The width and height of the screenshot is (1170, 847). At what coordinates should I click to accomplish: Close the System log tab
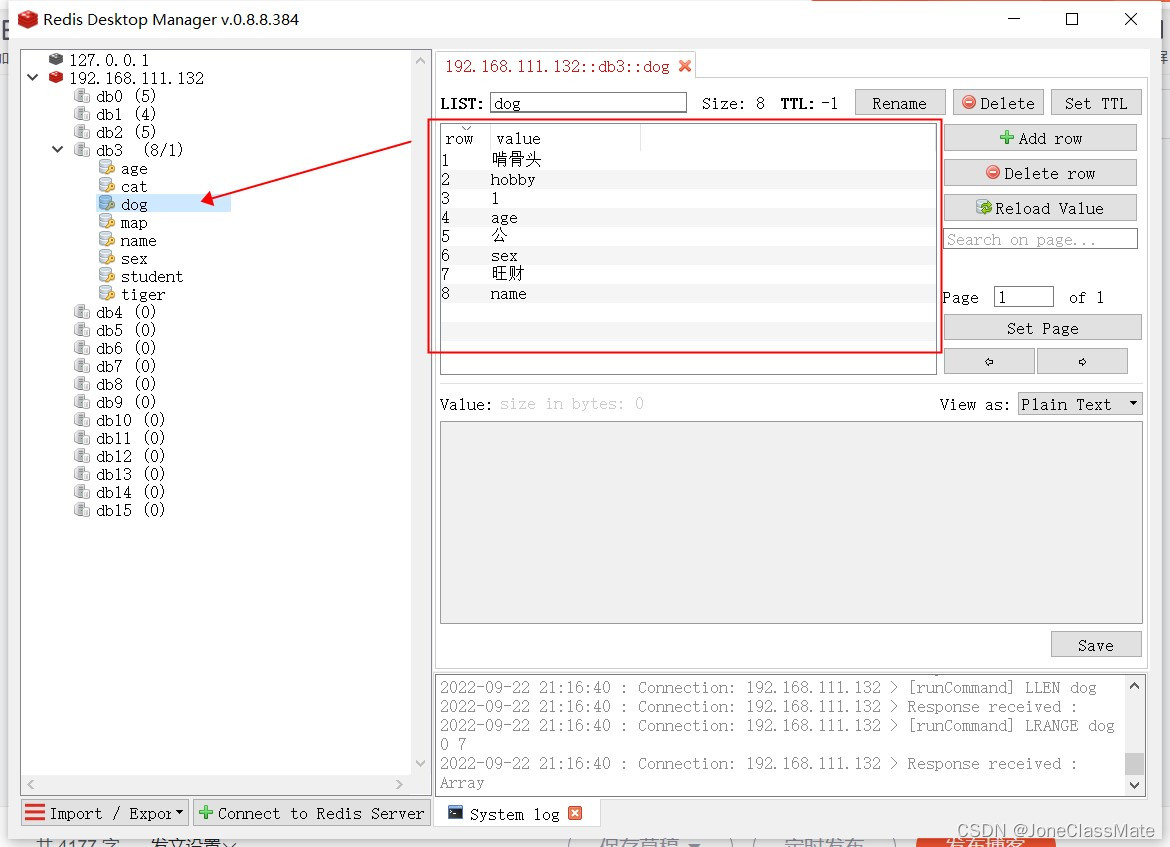click(x=575, y=813)
